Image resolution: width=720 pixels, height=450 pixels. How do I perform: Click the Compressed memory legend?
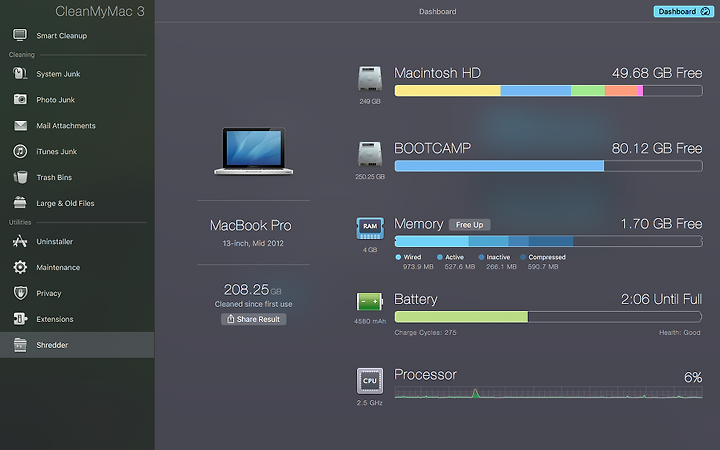543,262
